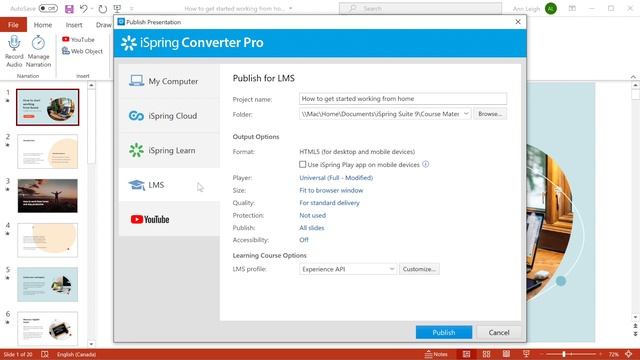The width and height of the screenshot is (640, 360).
Task: Click English (Canada) language in status bar
Action: coord(76,354)
